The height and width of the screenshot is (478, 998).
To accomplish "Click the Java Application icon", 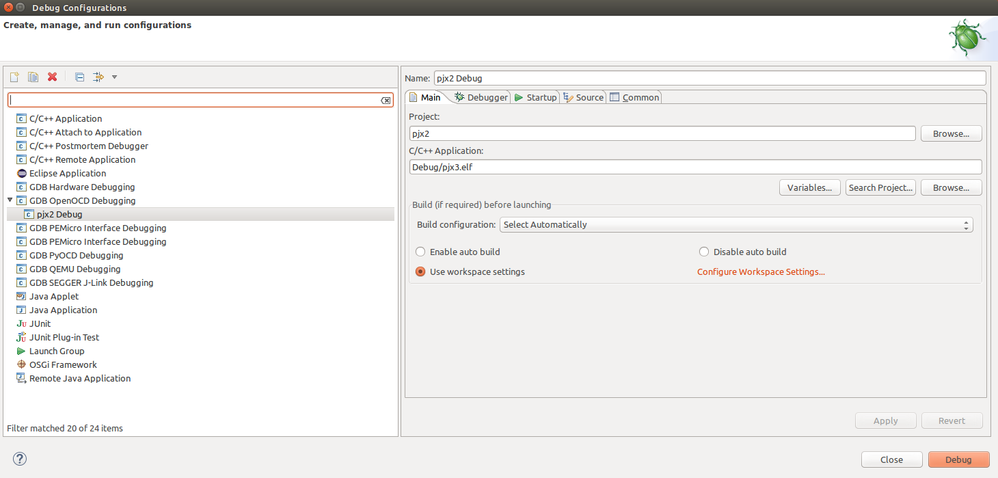I will tap(21, 310).
